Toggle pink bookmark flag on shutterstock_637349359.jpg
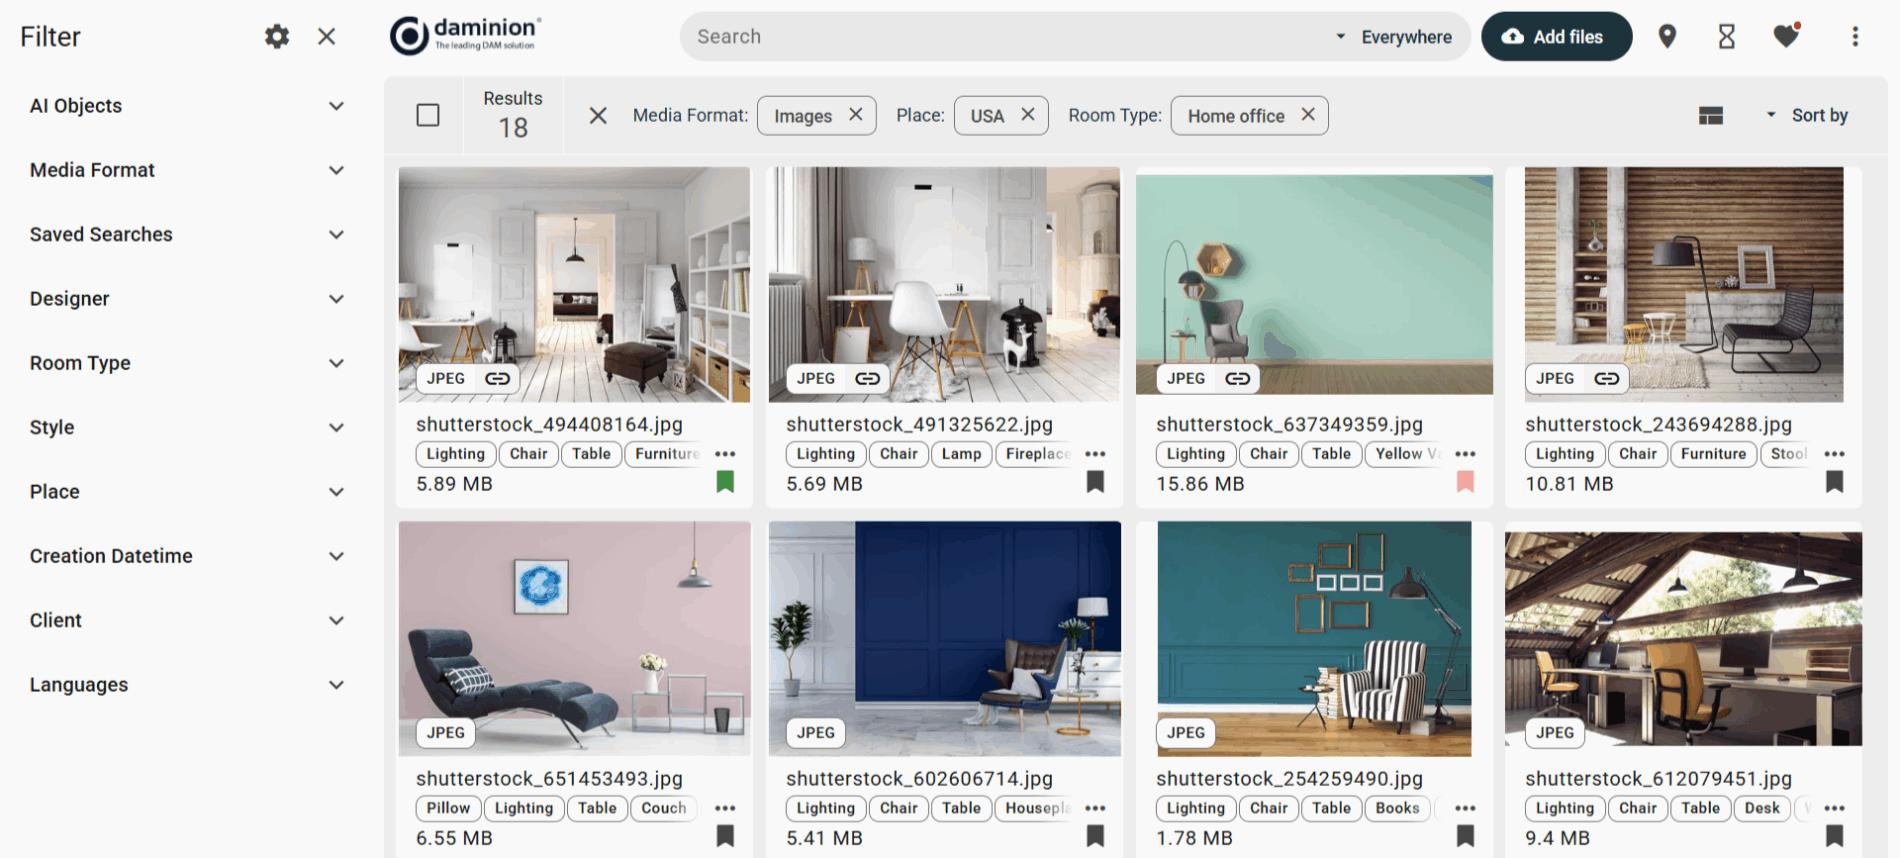Screen dimensions: 1900x858 (x=1465, y=483)
